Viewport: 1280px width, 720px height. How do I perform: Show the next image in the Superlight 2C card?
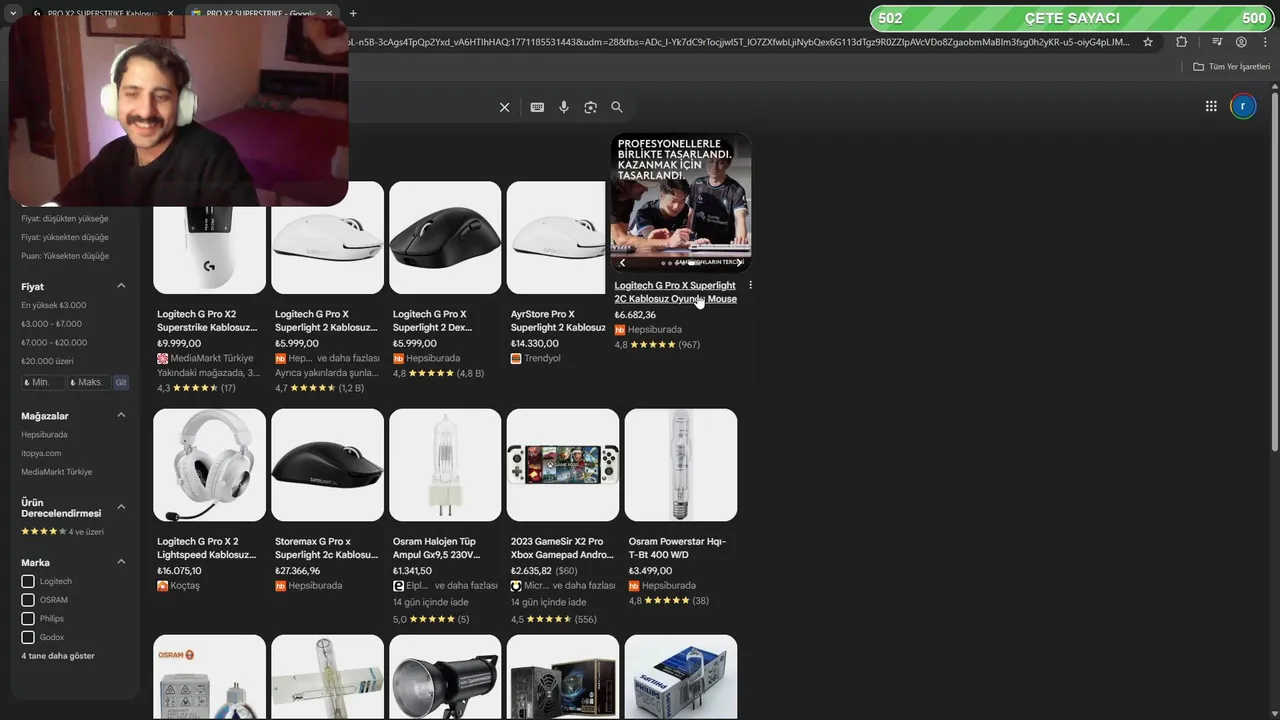(x=739, y=263)
